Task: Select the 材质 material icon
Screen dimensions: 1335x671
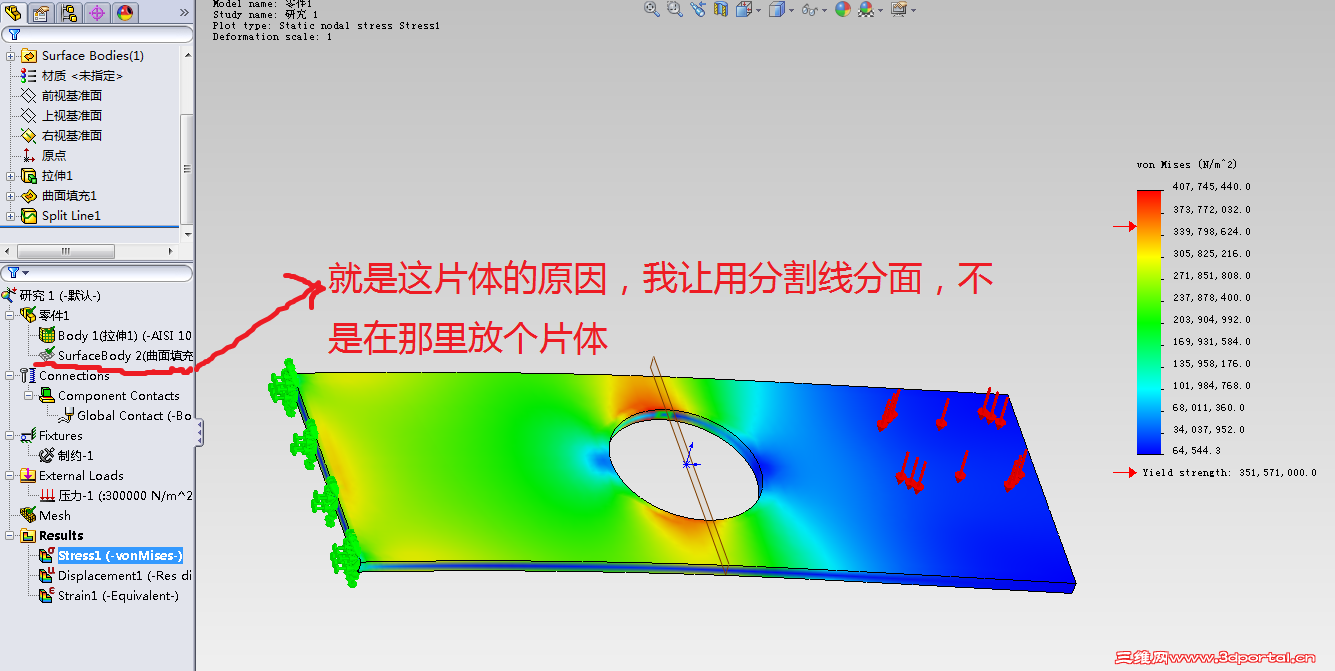Action: pos(29,76)
